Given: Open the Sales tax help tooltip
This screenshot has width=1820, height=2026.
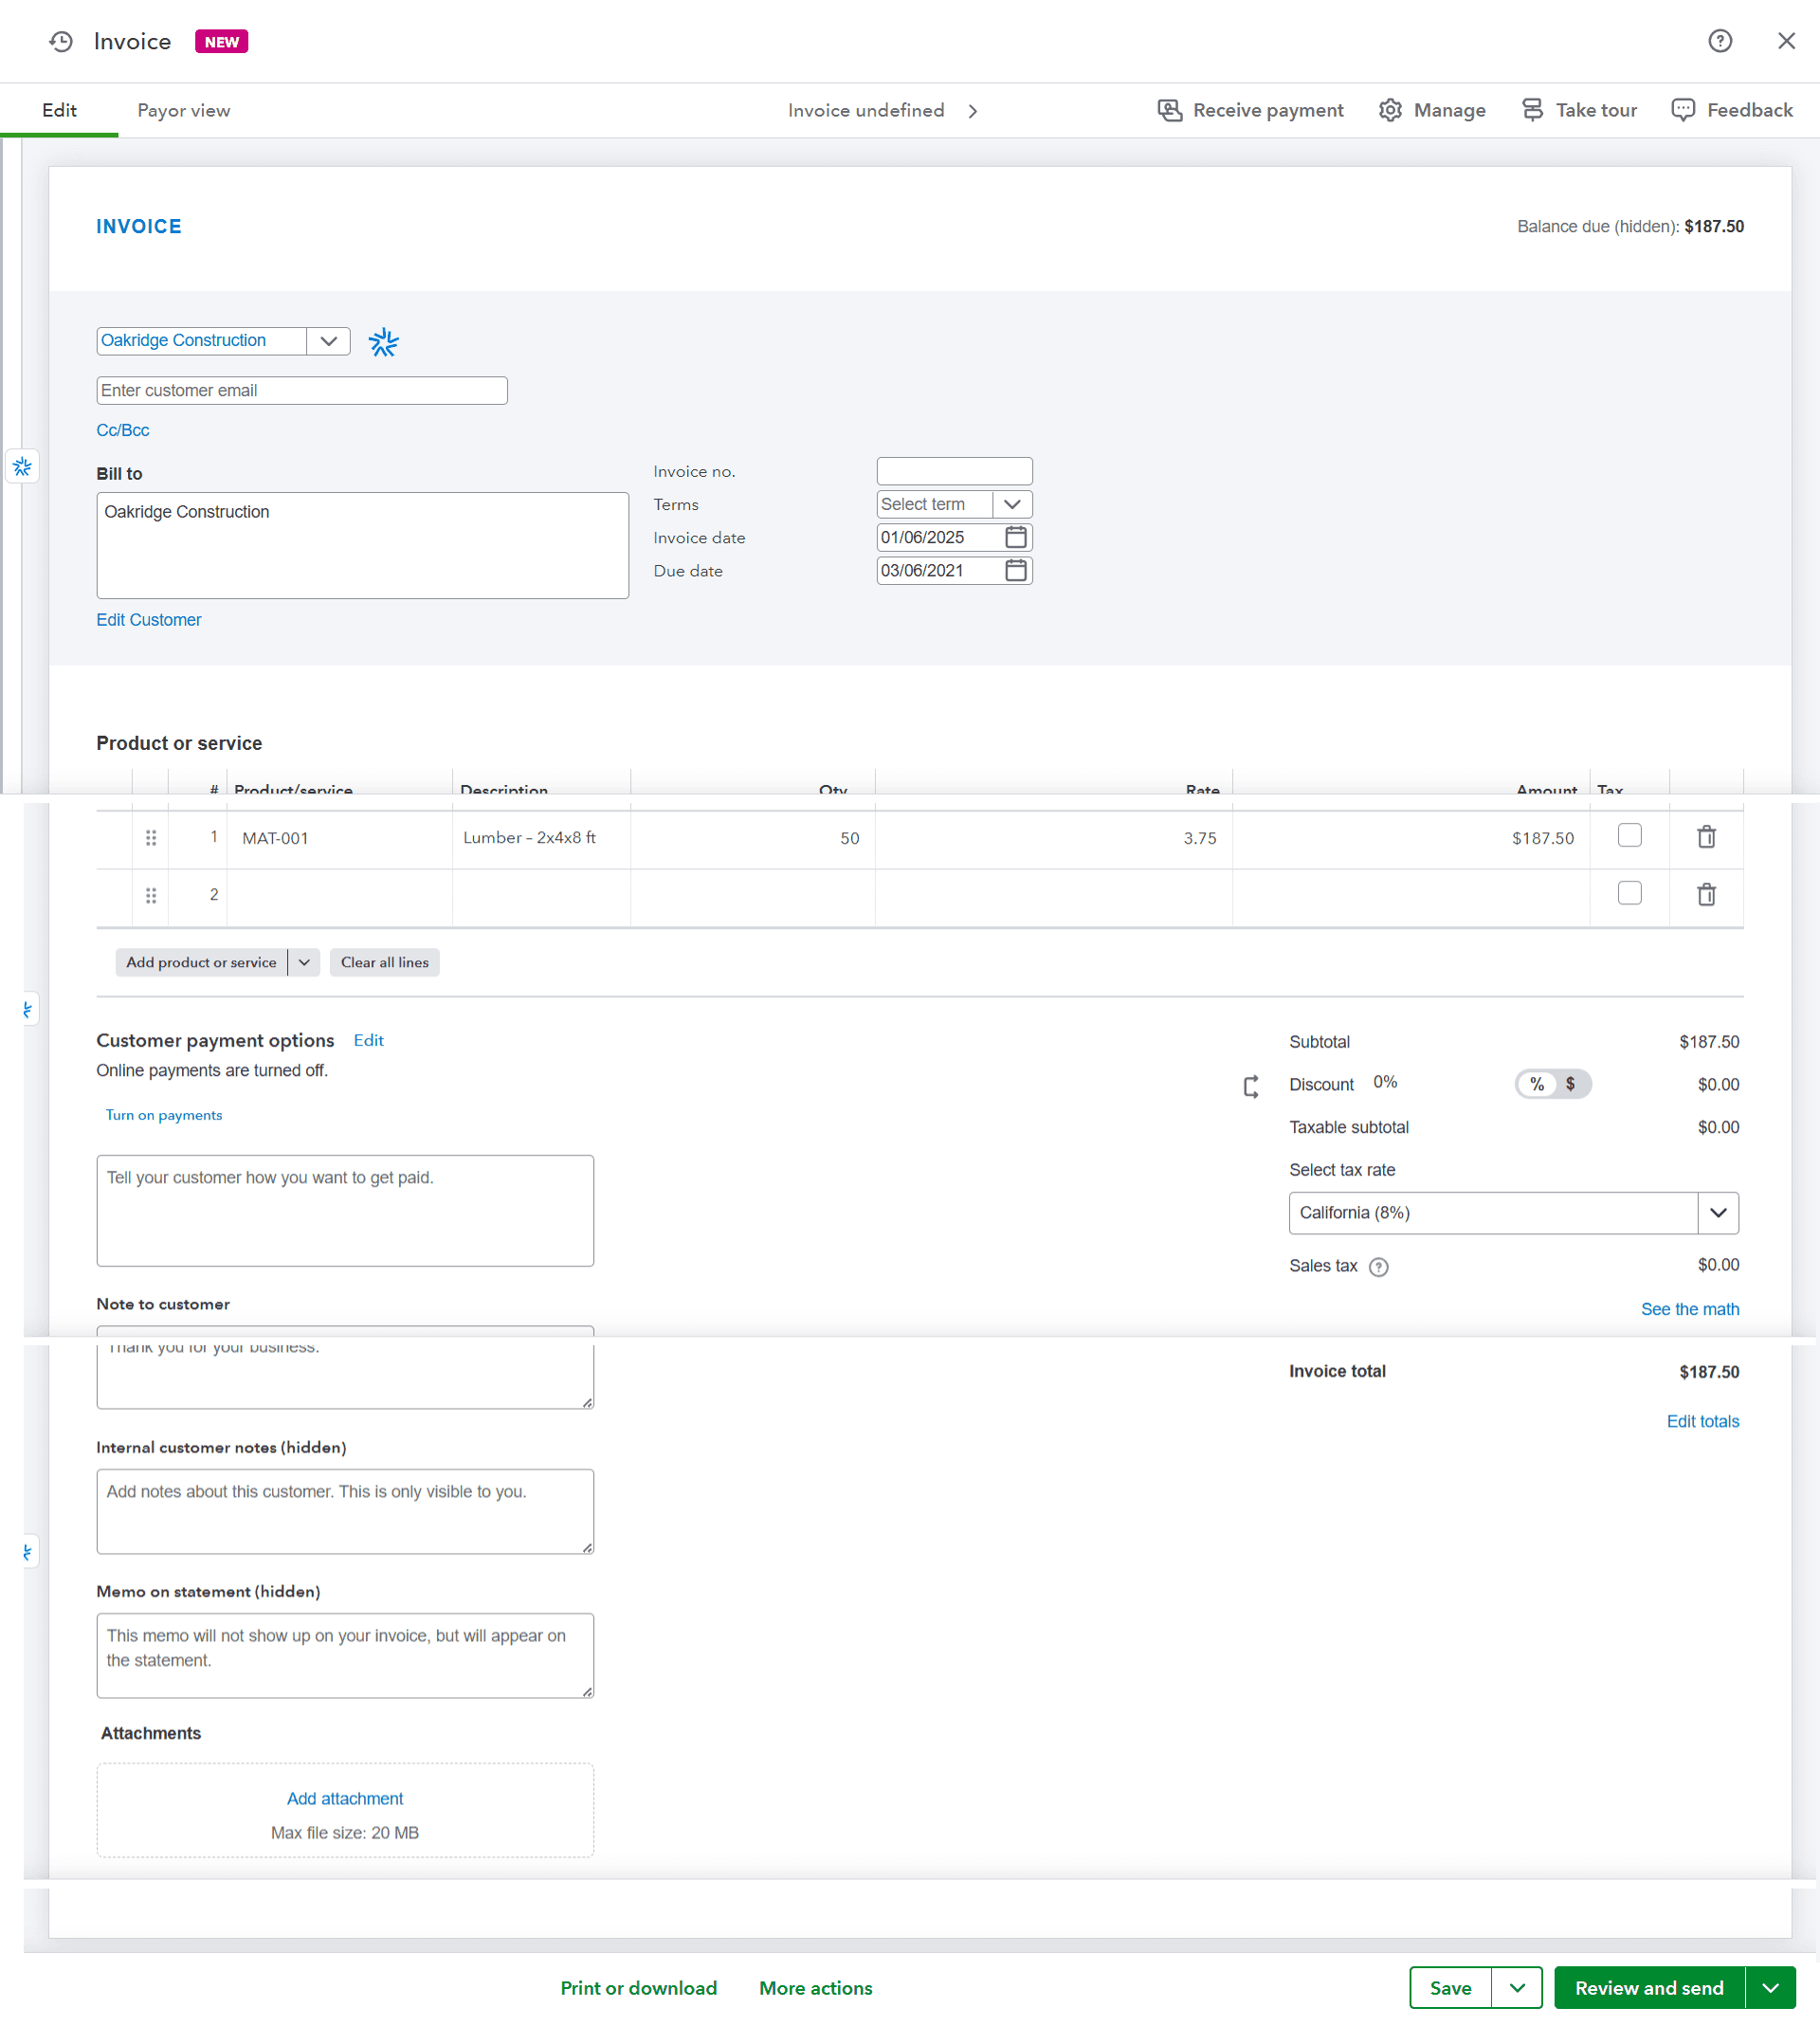Looking at the screenshot, I should pos(1379,1266).
